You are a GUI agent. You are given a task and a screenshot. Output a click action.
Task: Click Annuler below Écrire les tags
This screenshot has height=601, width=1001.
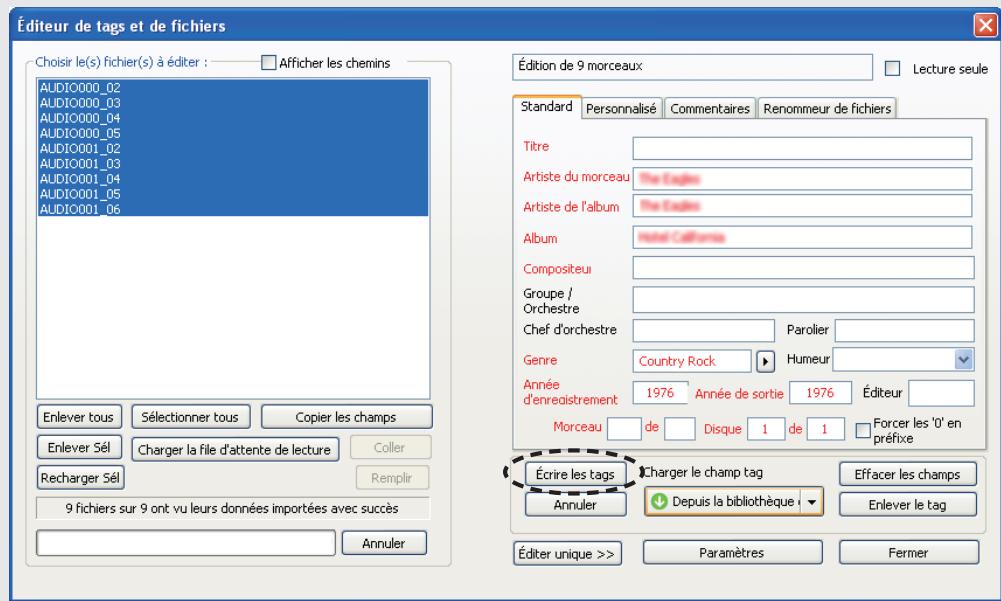pos(575,505)
